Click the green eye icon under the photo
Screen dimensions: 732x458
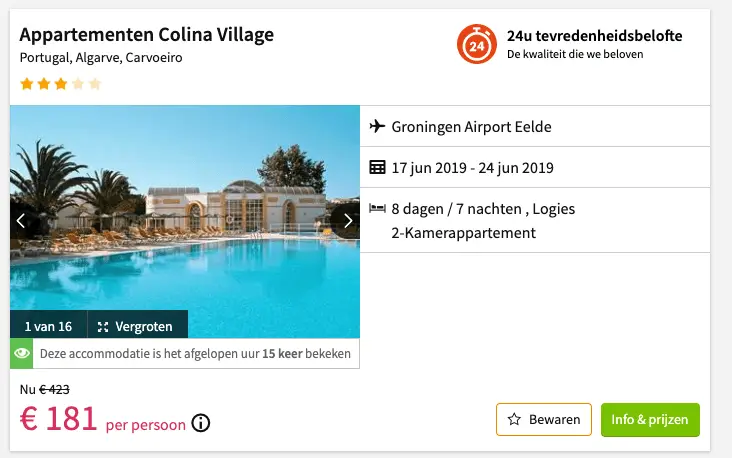tap(21, 353)
